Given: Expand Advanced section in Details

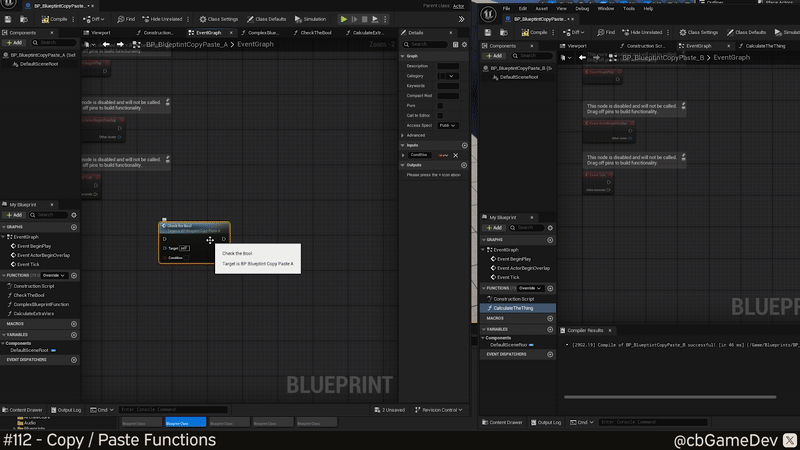Looking at the screenshot, I should (403, 135).
